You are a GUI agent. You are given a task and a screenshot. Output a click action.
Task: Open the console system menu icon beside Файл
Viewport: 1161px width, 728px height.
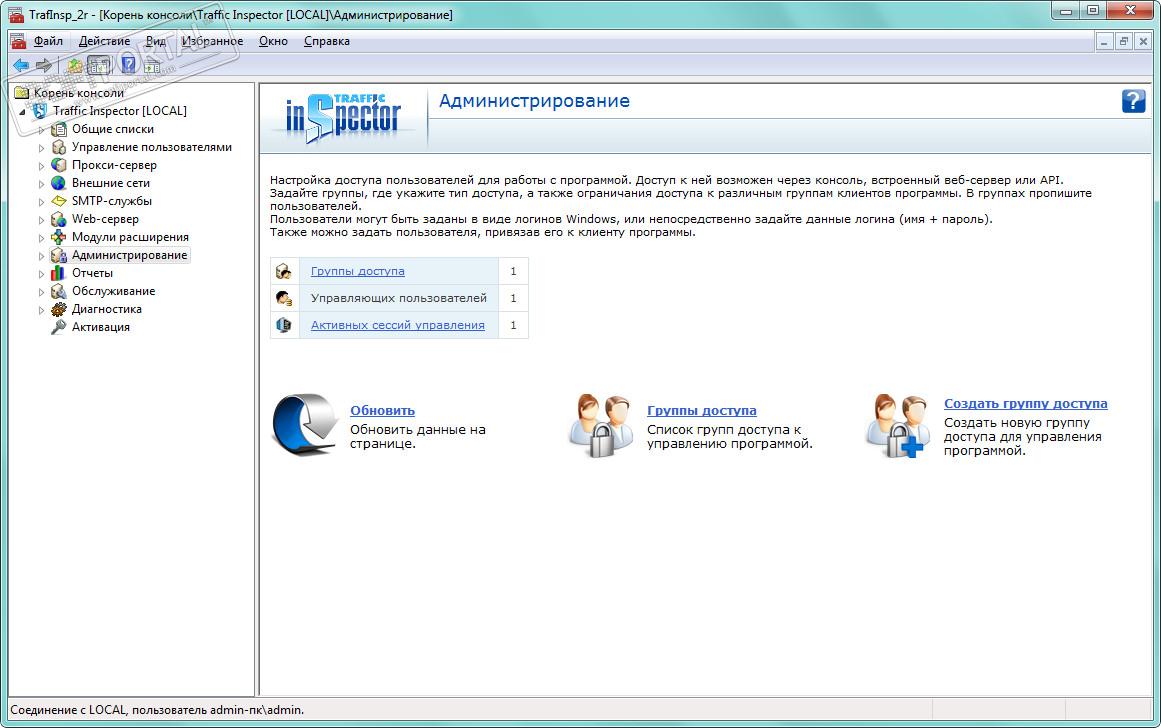[18, 41]
